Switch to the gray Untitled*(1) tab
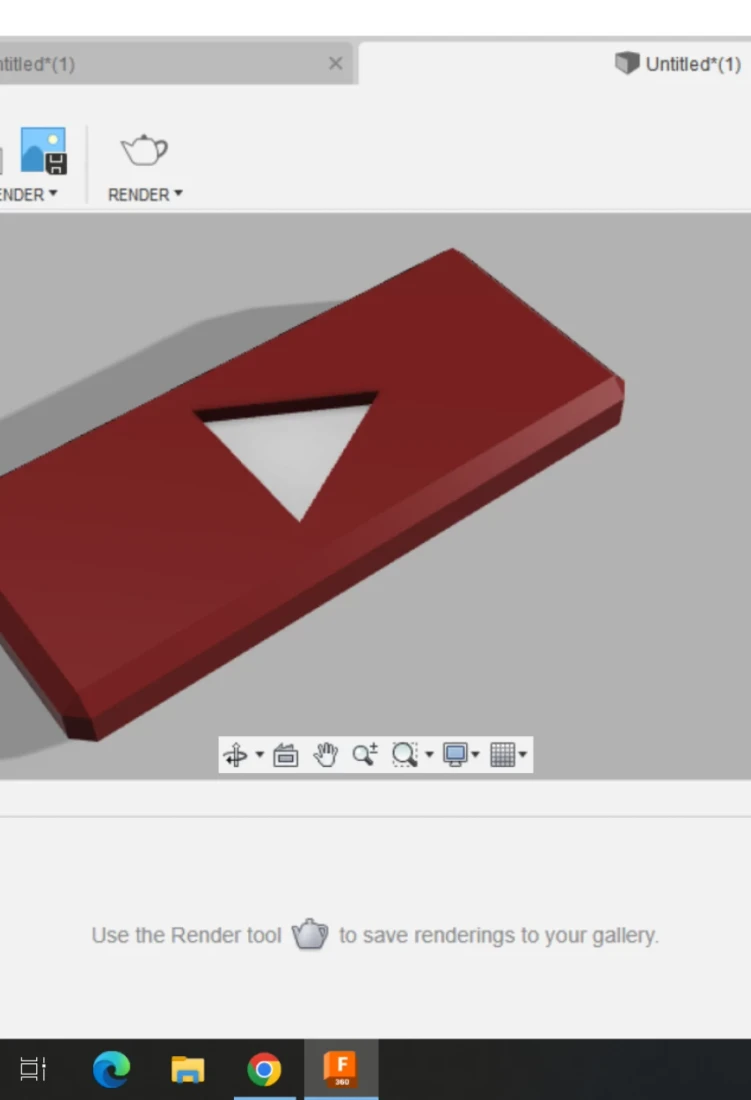The height and width of the screenshot is (1100, 751). point(175,64)
